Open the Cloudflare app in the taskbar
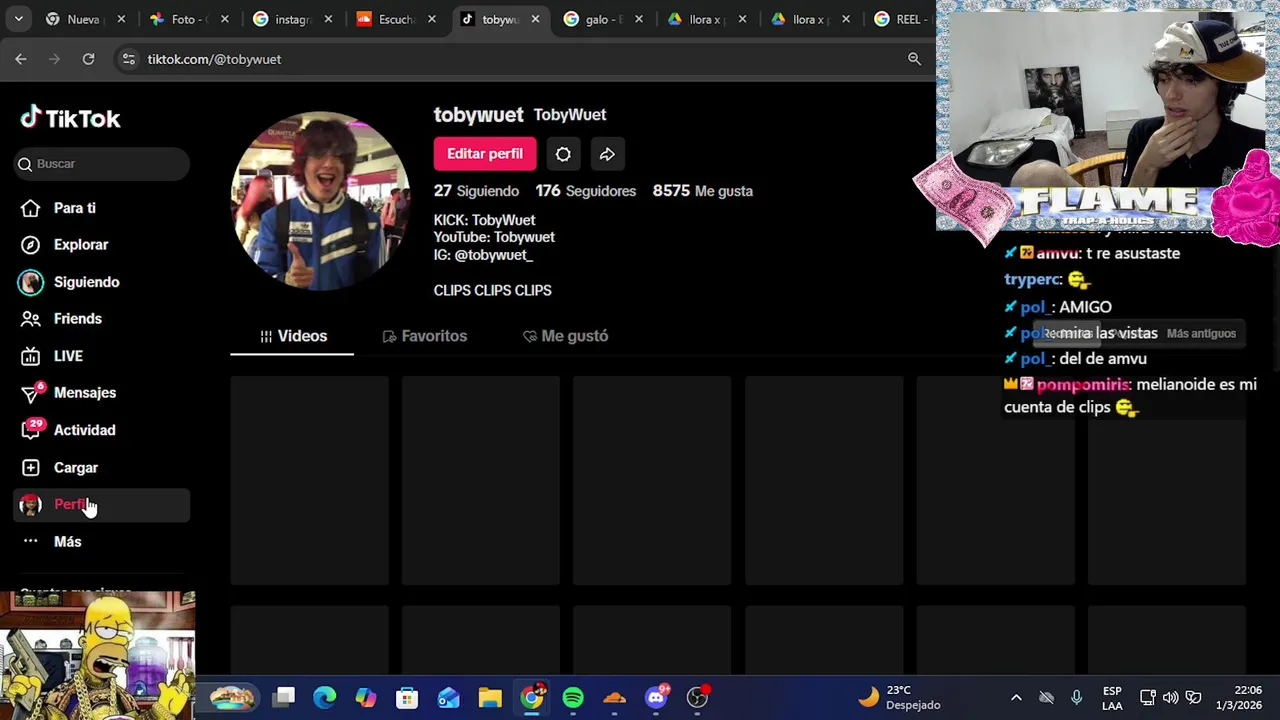The width and height of the screenshot is (1280, 720). coord(614,697)
